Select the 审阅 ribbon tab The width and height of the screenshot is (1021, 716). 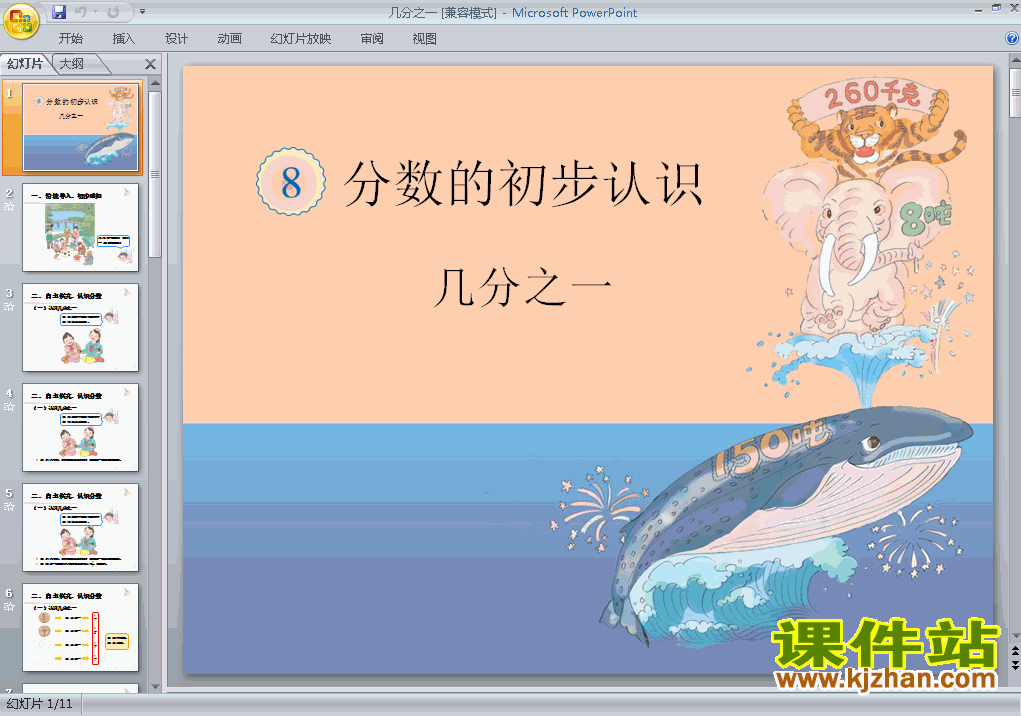372,38
